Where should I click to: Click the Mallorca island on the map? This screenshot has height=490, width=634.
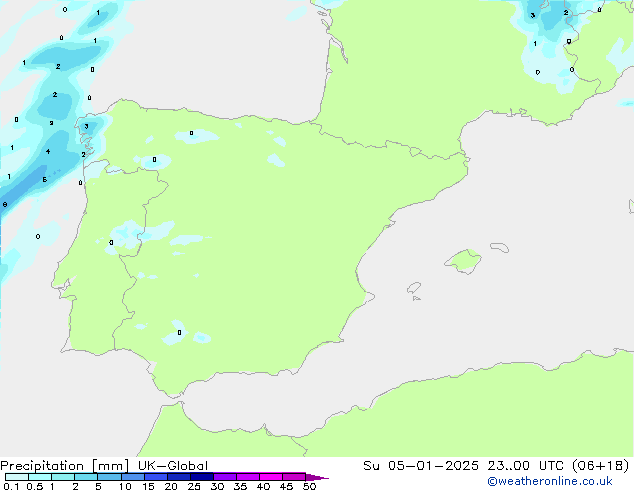463,261
